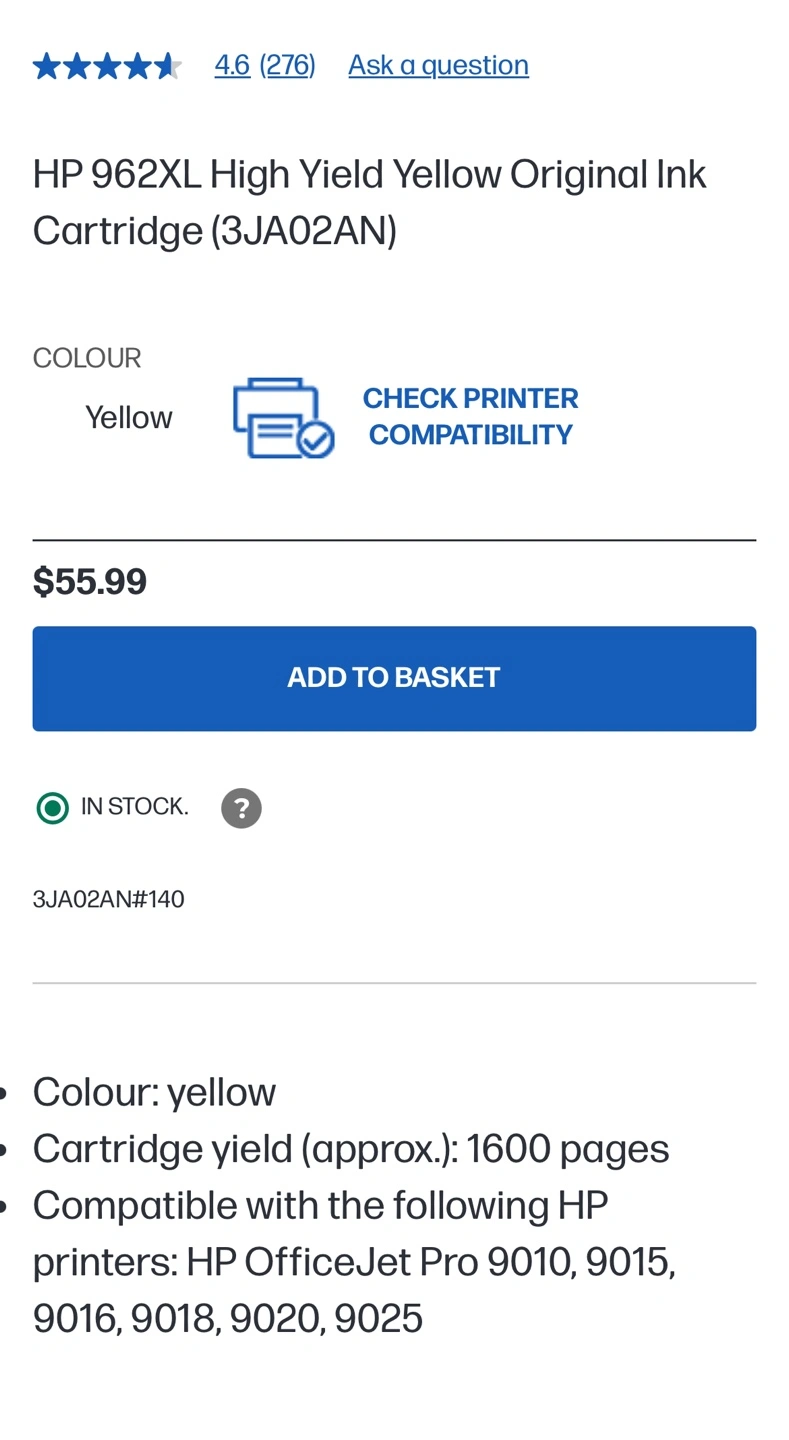Viewport: 789px width, 1440px height.
Task: Click the $55.99 price
Action: [x=90, y=581]
